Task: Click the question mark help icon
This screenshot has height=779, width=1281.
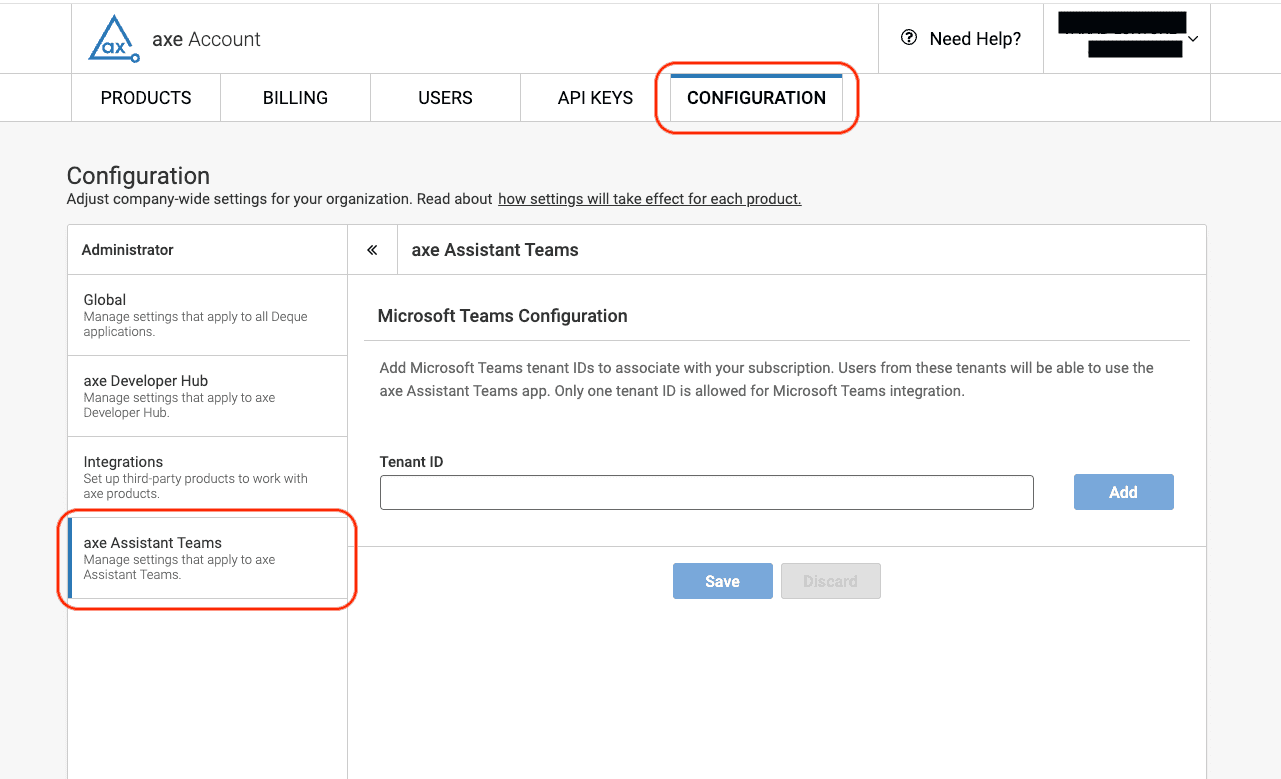Action: [909, 38]
